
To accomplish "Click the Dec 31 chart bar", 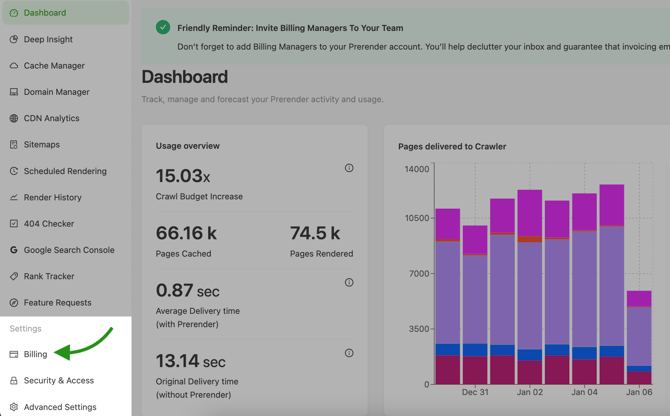I will pos(475,305).
